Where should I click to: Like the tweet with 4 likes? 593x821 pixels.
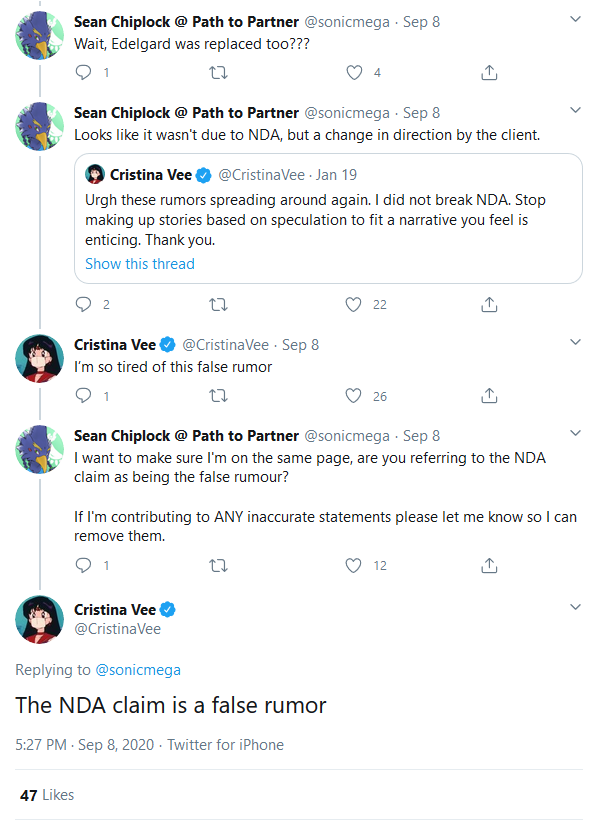click(354, 72)
